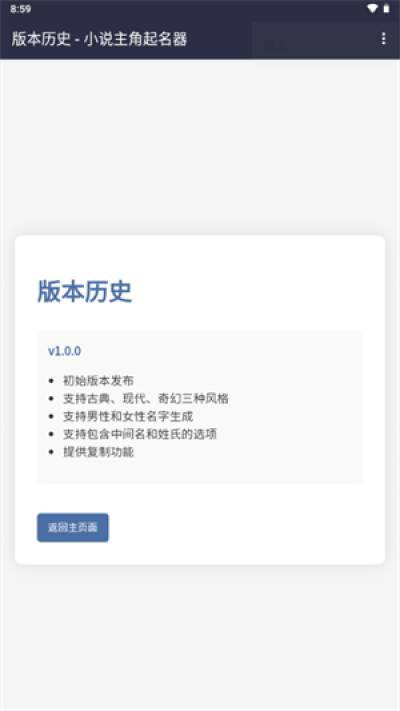Click the bullet dot before 提供复制功能

point(52,452)
